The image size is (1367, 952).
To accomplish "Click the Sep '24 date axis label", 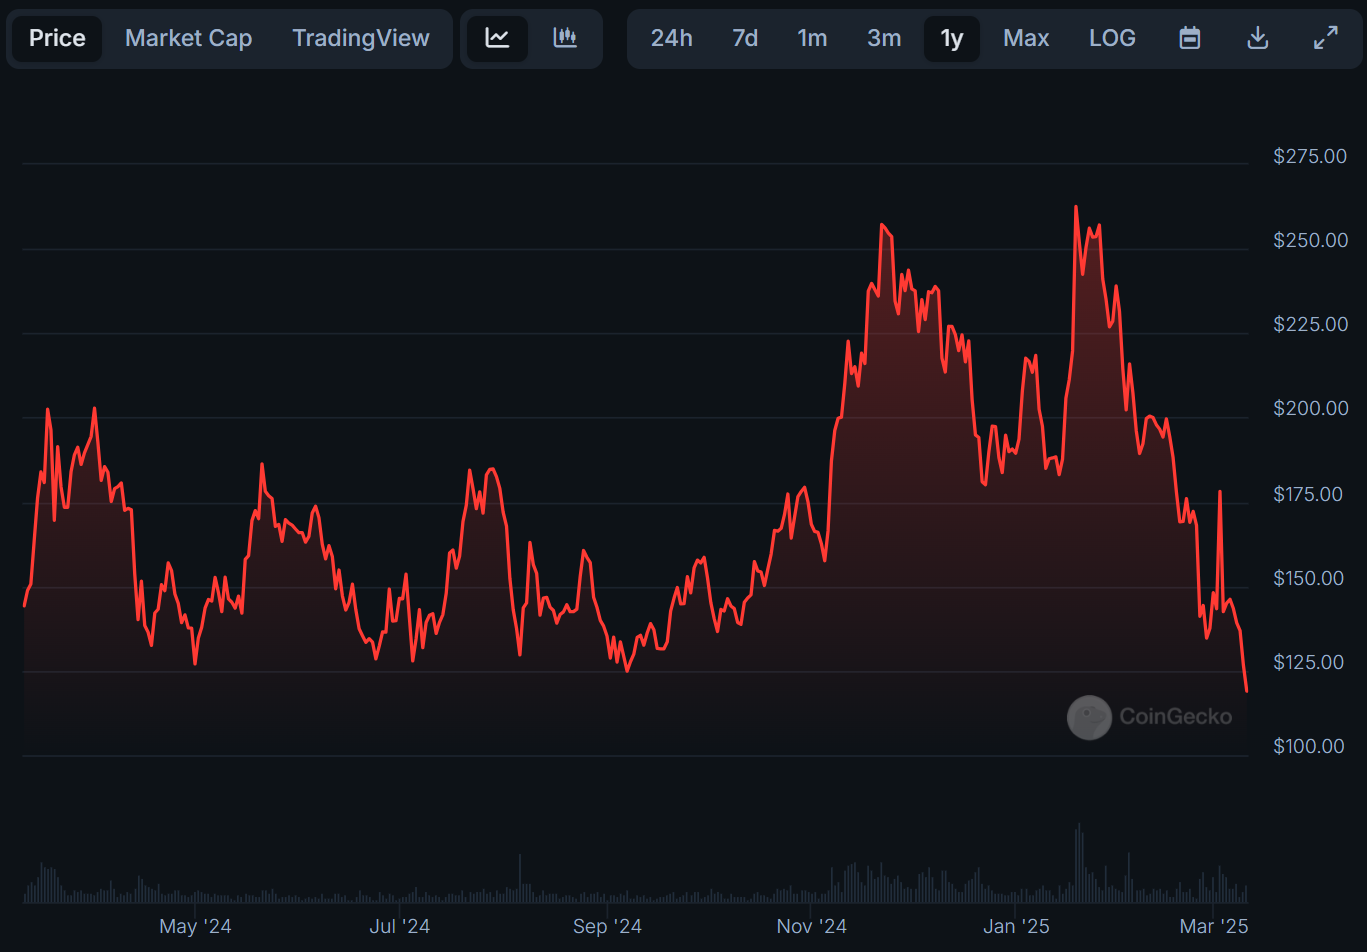I will pos(607,926).
